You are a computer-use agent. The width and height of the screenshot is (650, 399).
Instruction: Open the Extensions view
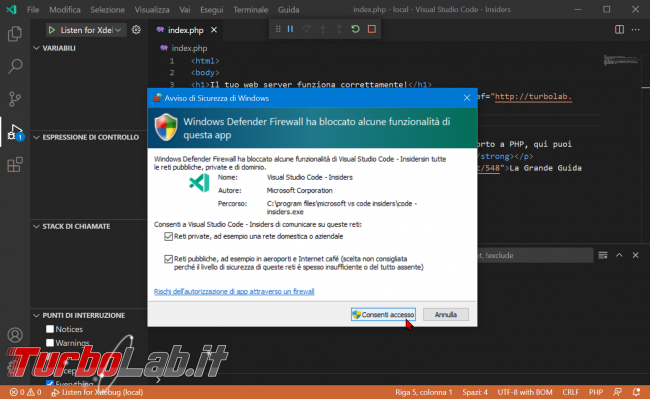(x=15, y=165)
